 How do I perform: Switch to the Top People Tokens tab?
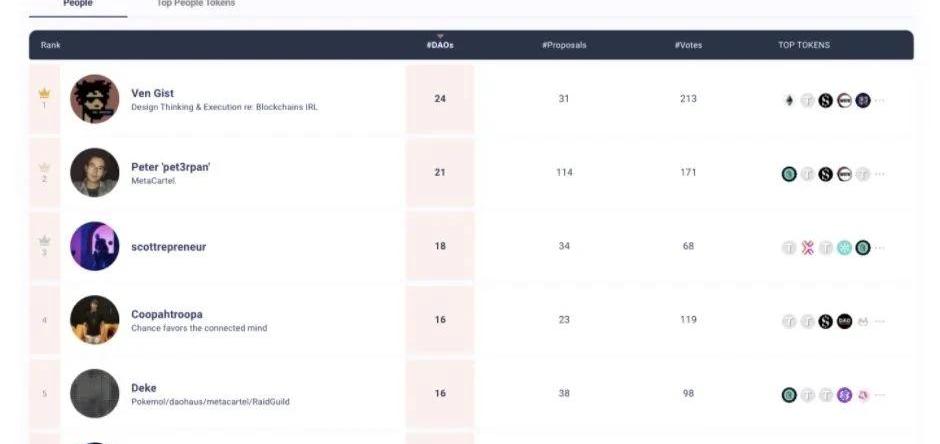pos(195,5)
